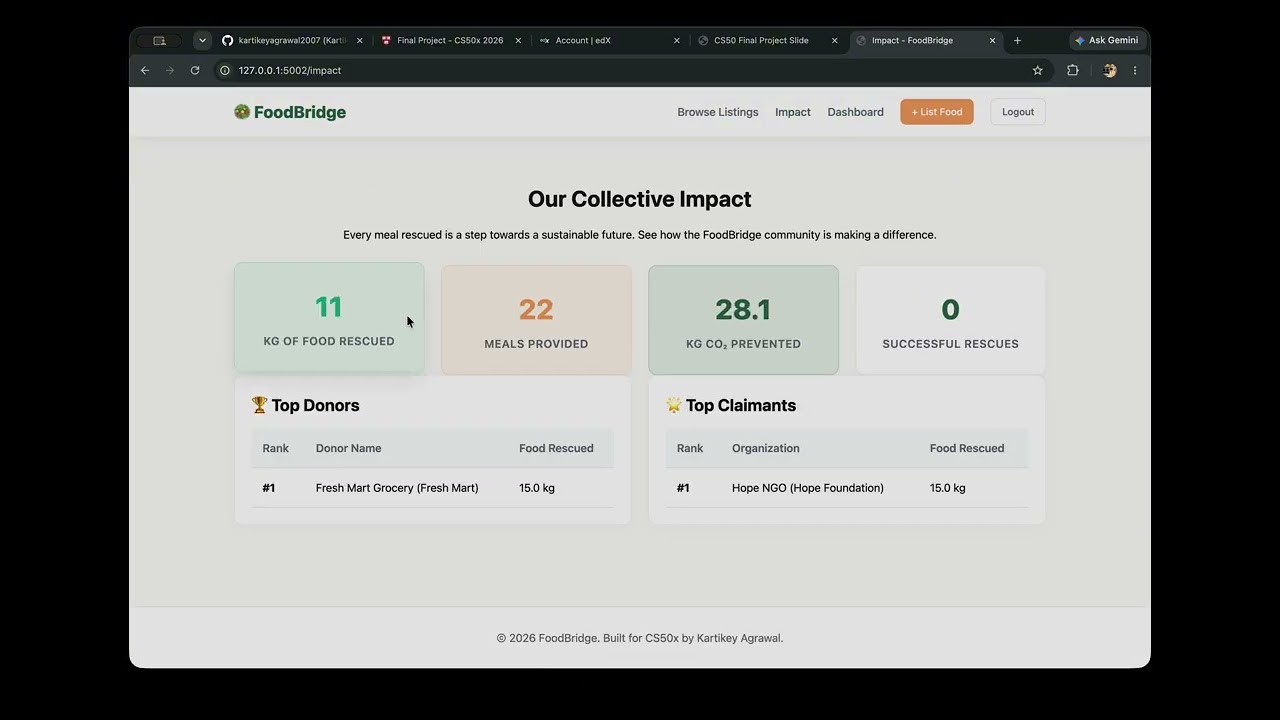Click the Top Claimants heading
Viewport: 1280px width, 720px height.
coord(731,405)
